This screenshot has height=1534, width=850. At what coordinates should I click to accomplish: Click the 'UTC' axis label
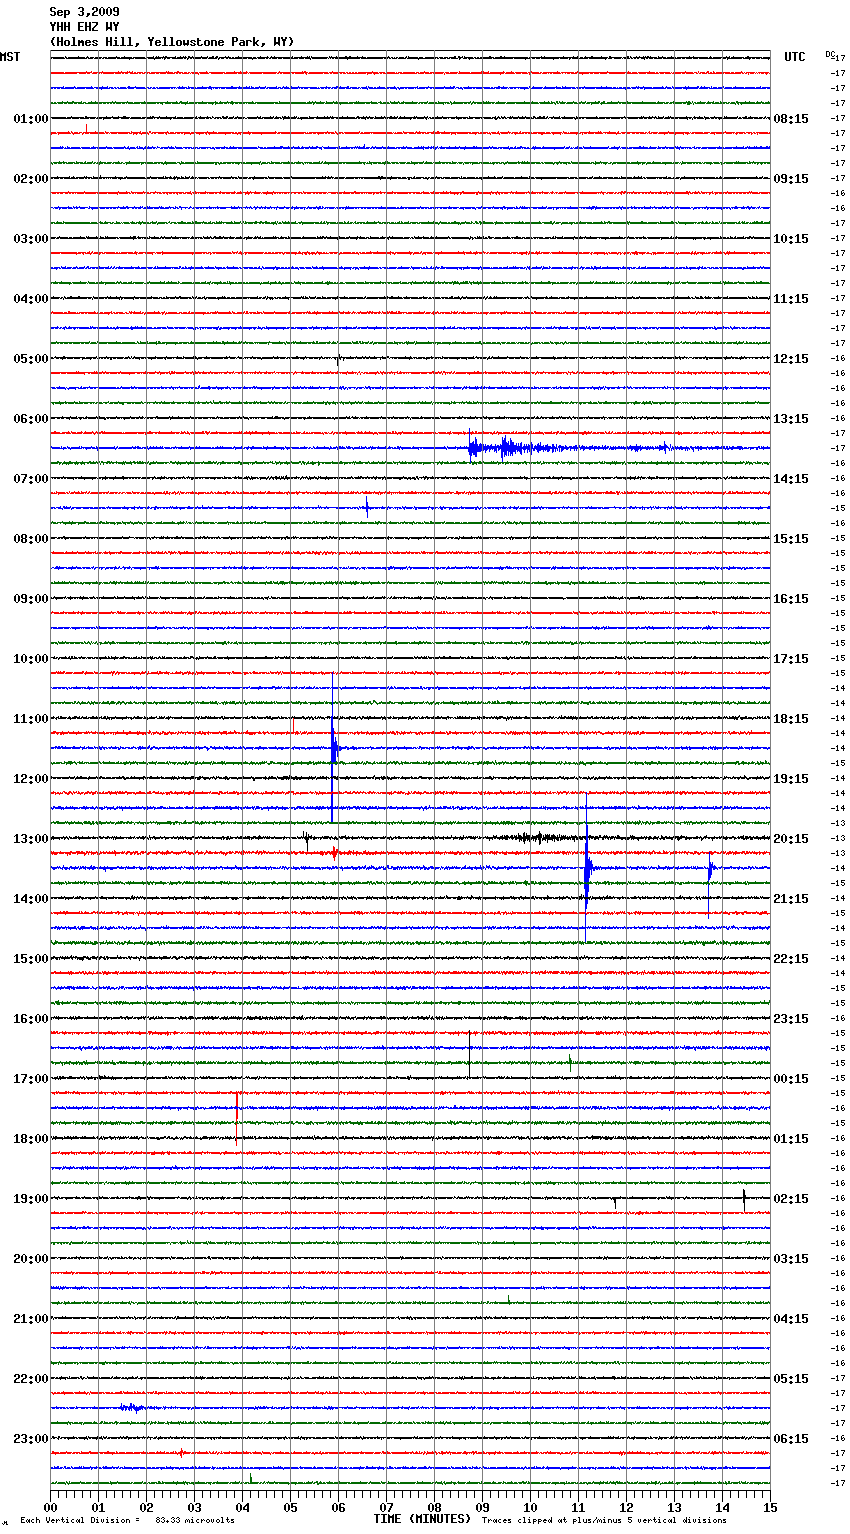795,57
